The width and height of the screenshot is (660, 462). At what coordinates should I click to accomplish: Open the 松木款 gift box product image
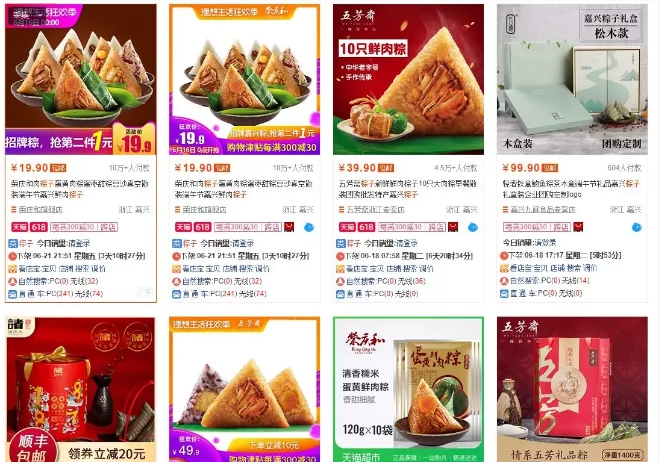click(x=572, y=80)
